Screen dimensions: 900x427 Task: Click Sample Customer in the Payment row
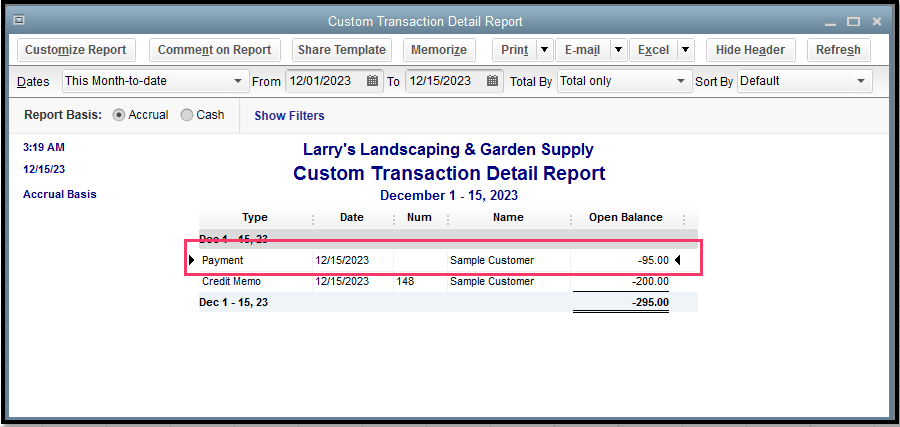pyautogui.click(x=492, y=261)
